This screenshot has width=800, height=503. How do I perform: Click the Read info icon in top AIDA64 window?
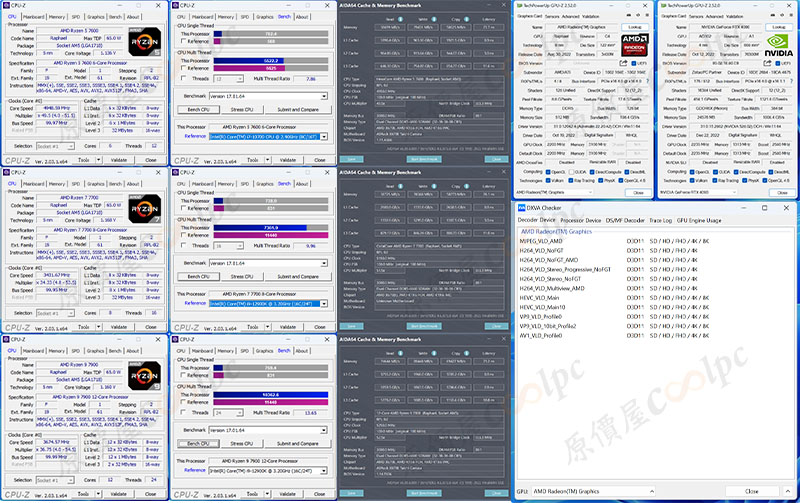400,19
